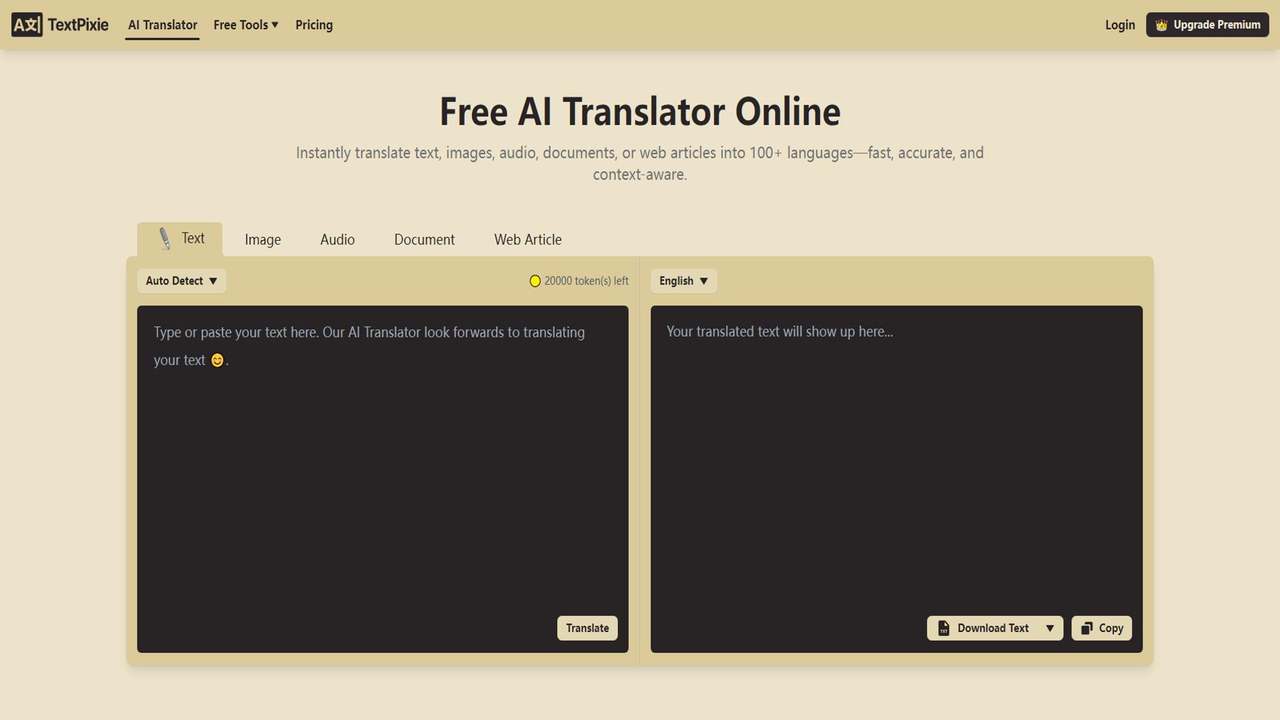The height and width of the screenshot is (720, 1280).
Task: Open the Auto Detect source language dropdown
Action: [x=181, y=281]
